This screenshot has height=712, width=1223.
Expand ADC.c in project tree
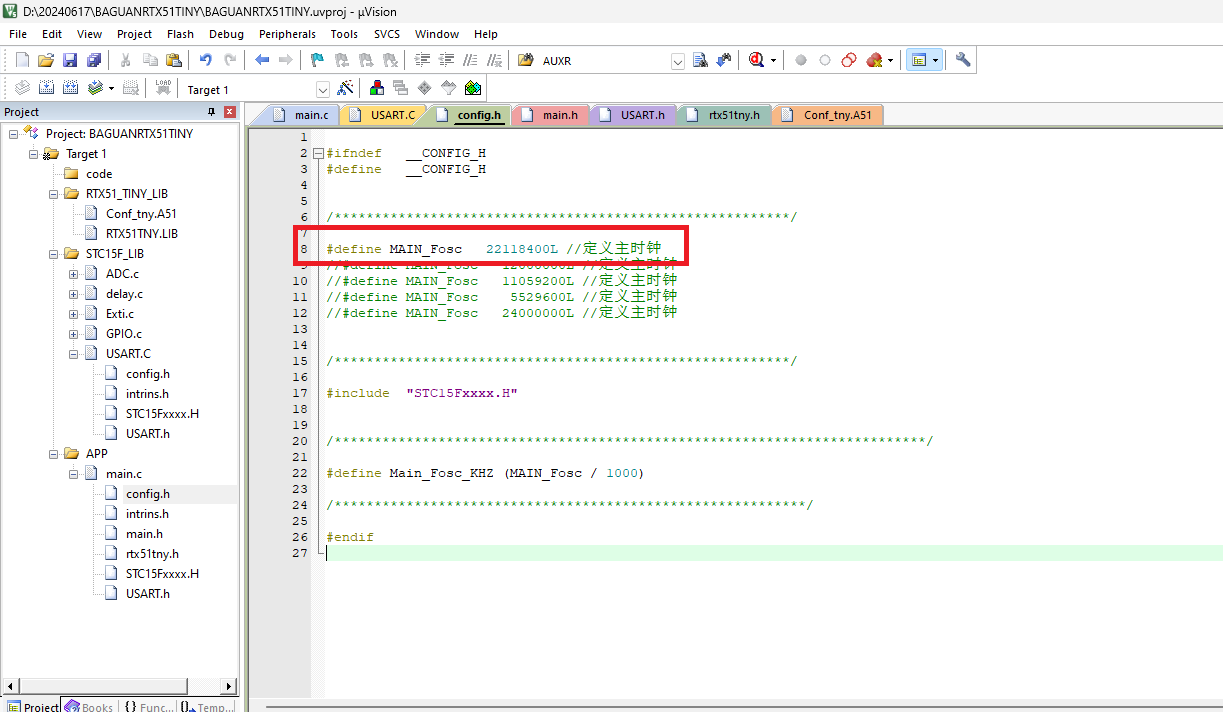coord(73,273)
